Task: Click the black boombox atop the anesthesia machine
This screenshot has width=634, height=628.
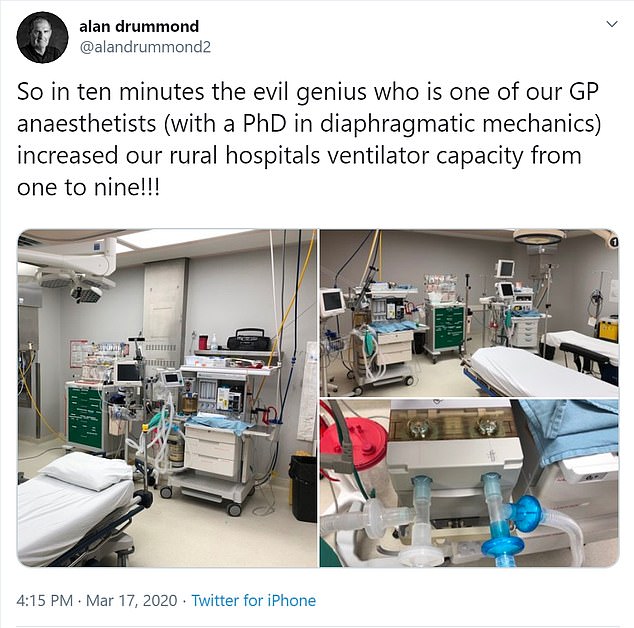Action: point(249,339)
